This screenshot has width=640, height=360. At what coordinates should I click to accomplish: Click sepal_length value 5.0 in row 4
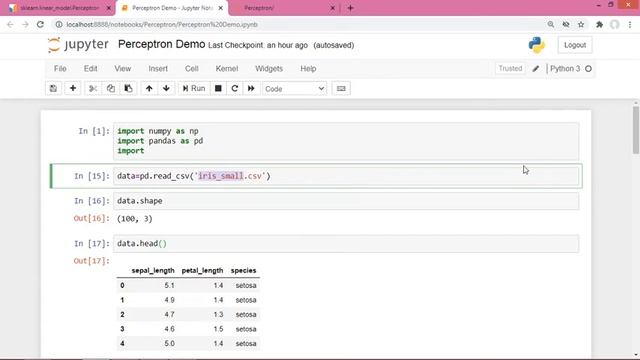pos(169,343)
